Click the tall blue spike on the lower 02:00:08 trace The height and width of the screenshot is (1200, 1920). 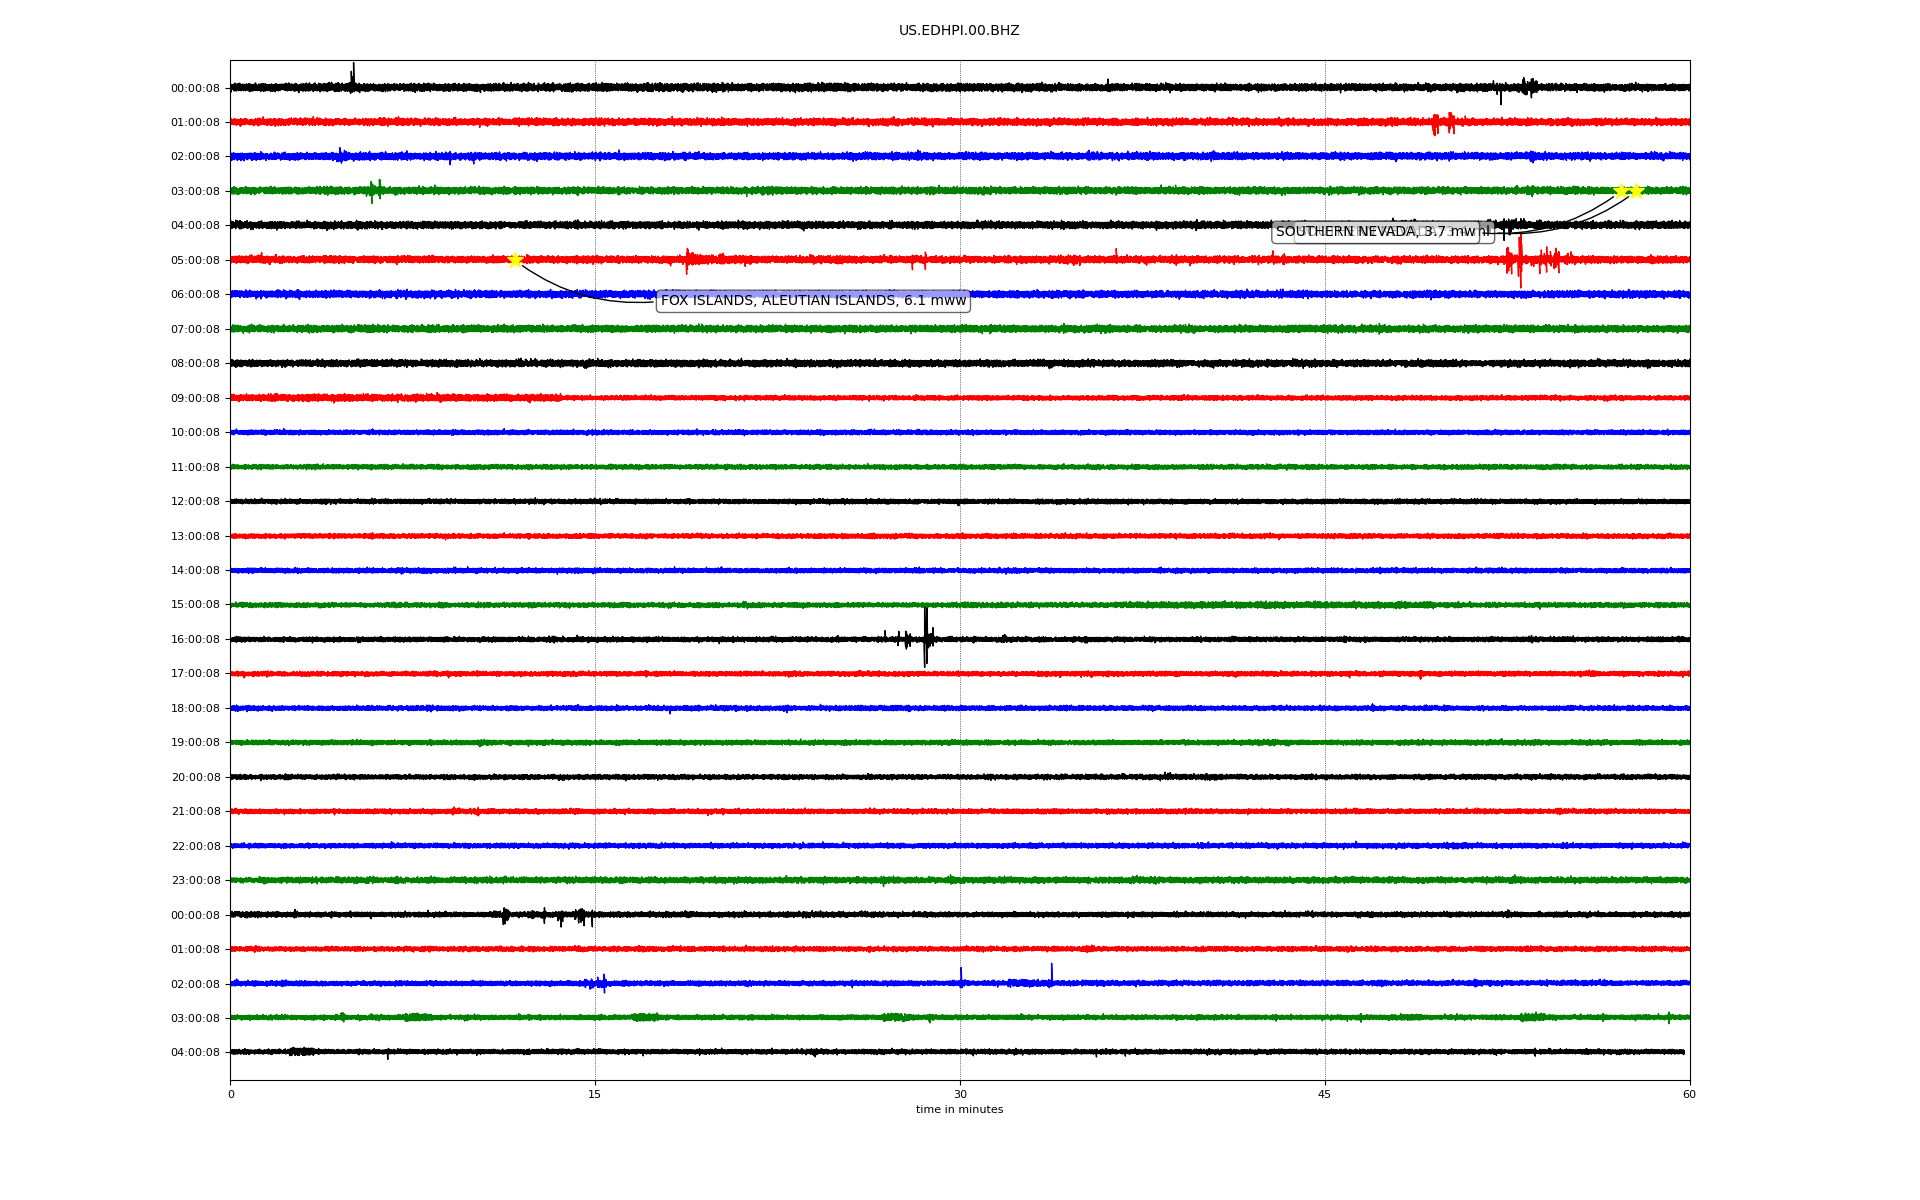(1051, 974)
